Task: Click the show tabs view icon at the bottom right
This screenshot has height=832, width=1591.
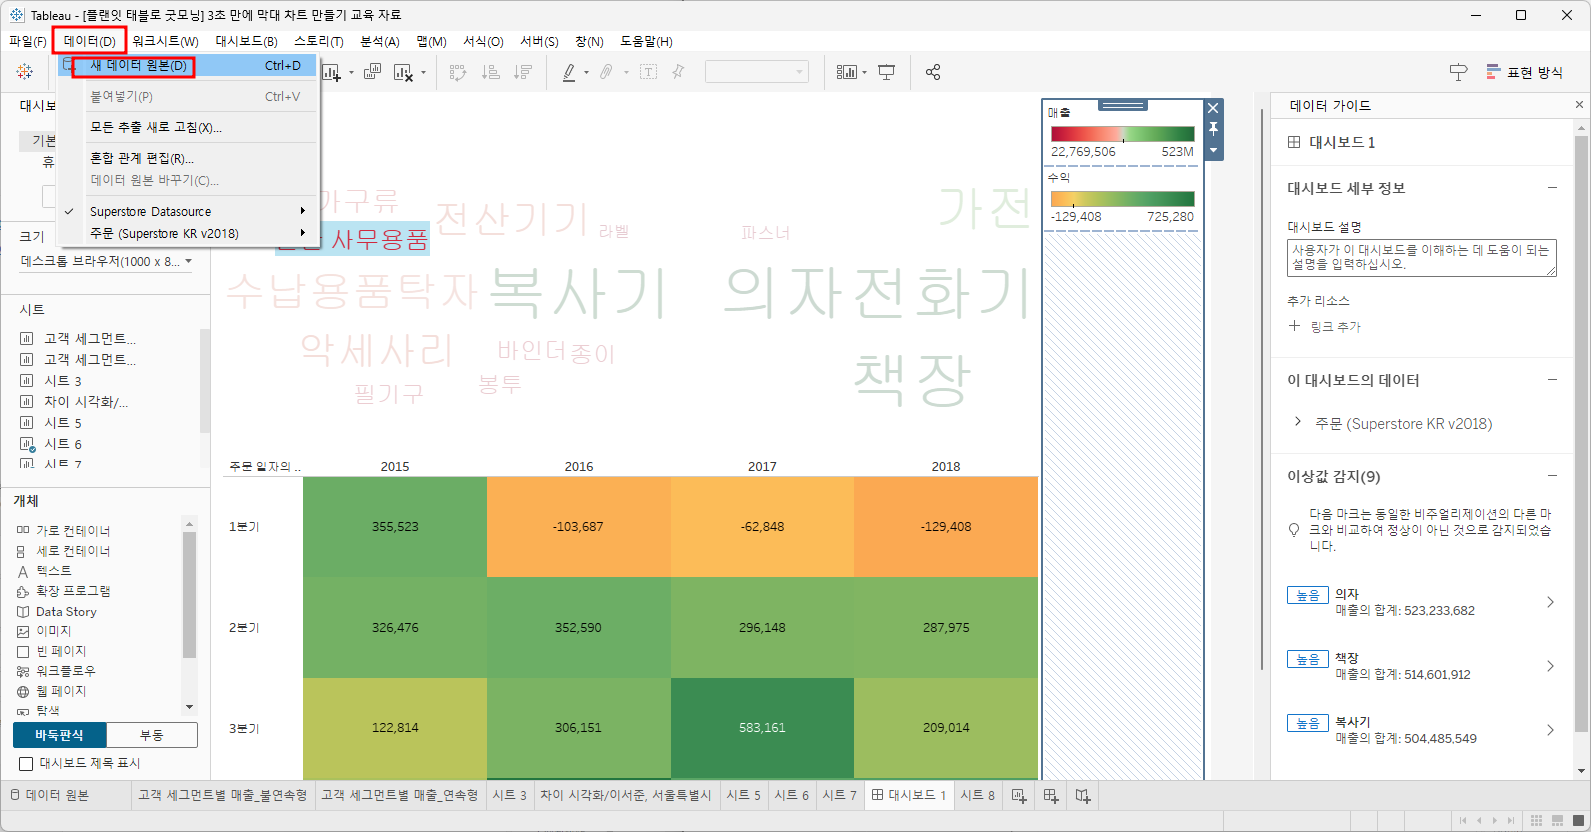Action: click(1577, 821)
